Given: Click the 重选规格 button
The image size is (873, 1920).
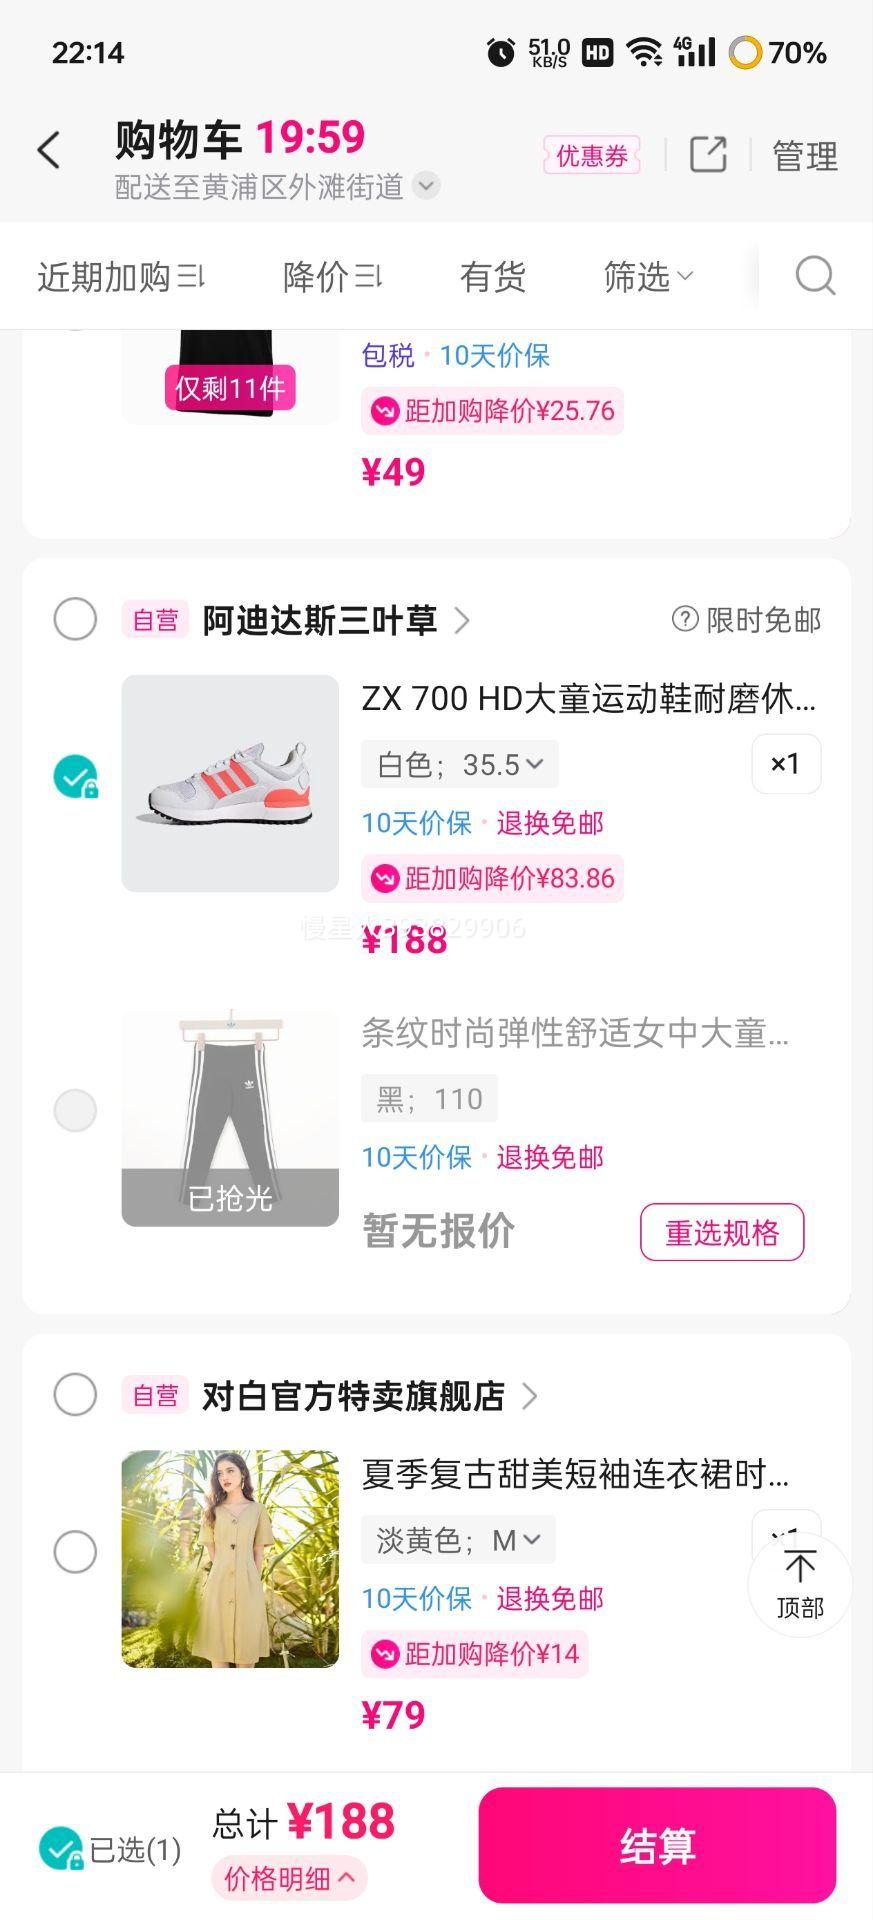Looking at the screenshot, I should (x=722, y=1232).
